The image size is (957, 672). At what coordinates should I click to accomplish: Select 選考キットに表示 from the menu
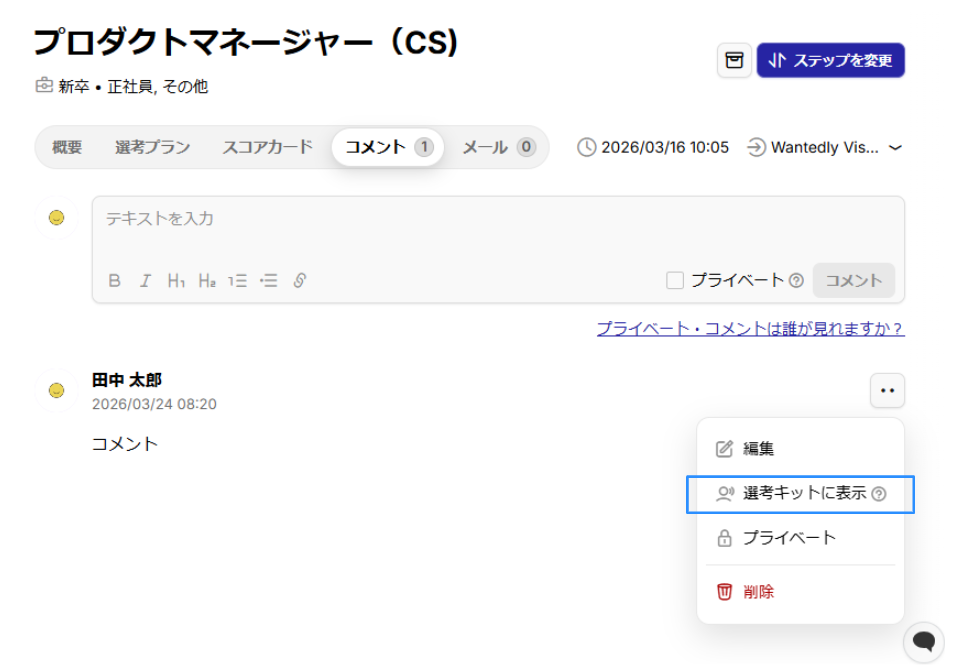(x=803, y=494)
